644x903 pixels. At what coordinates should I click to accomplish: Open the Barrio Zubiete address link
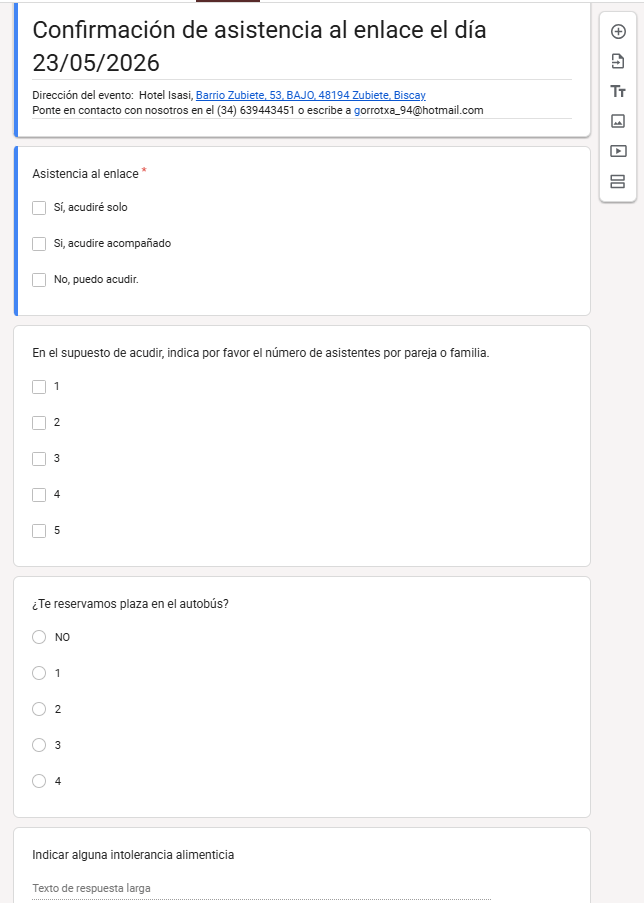click(310, 95)
